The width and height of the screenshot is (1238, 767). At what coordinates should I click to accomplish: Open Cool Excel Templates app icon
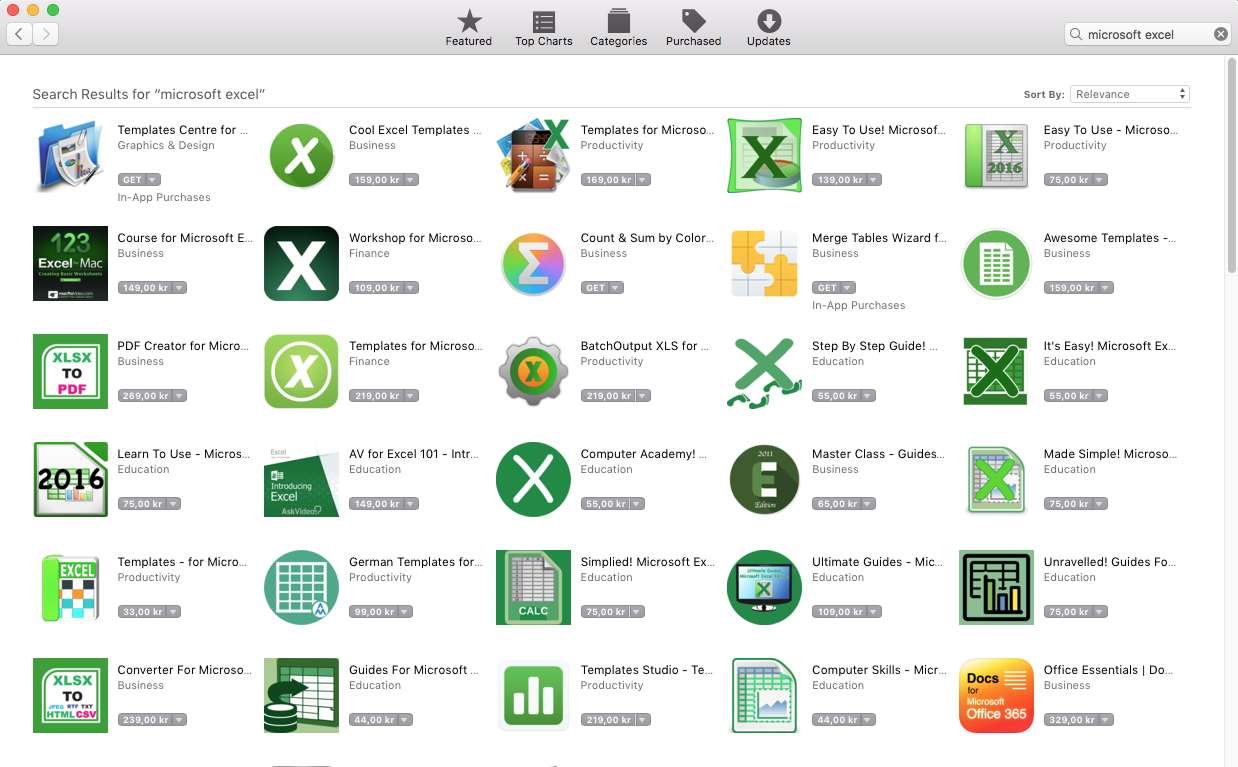coord(301,156)
